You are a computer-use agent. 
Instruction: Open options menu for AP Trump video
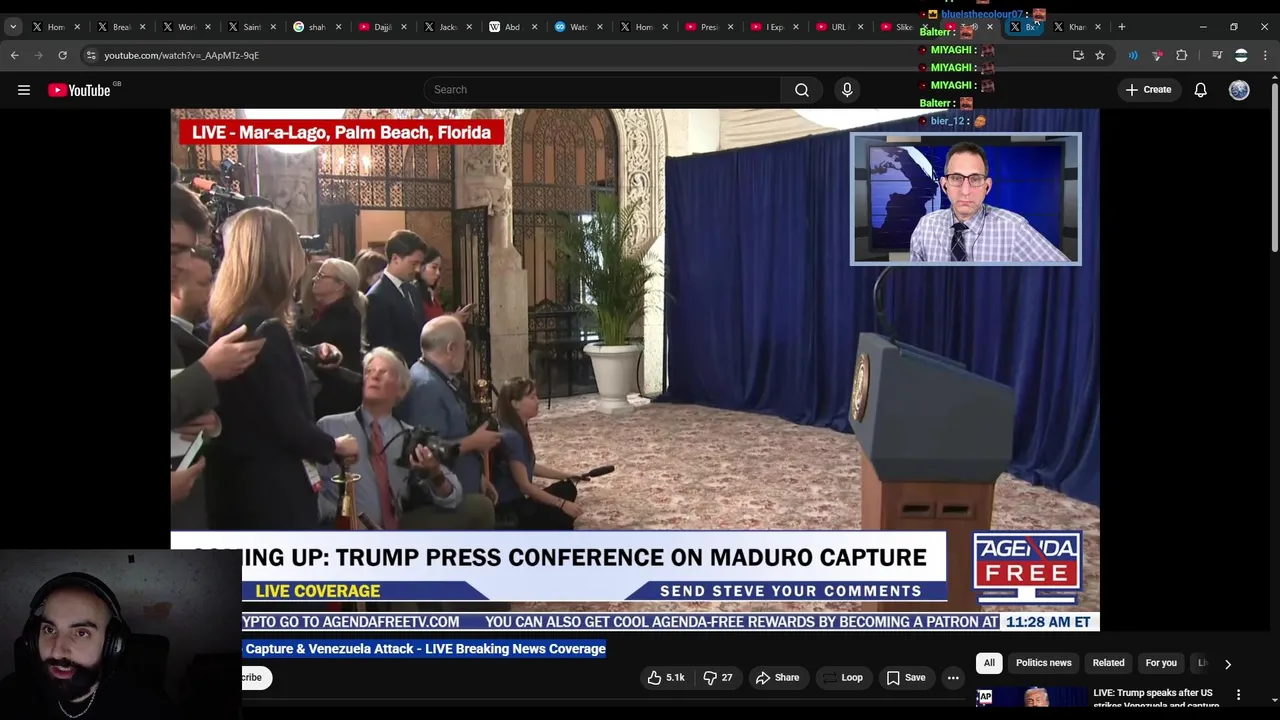[x=1238, y=694]
